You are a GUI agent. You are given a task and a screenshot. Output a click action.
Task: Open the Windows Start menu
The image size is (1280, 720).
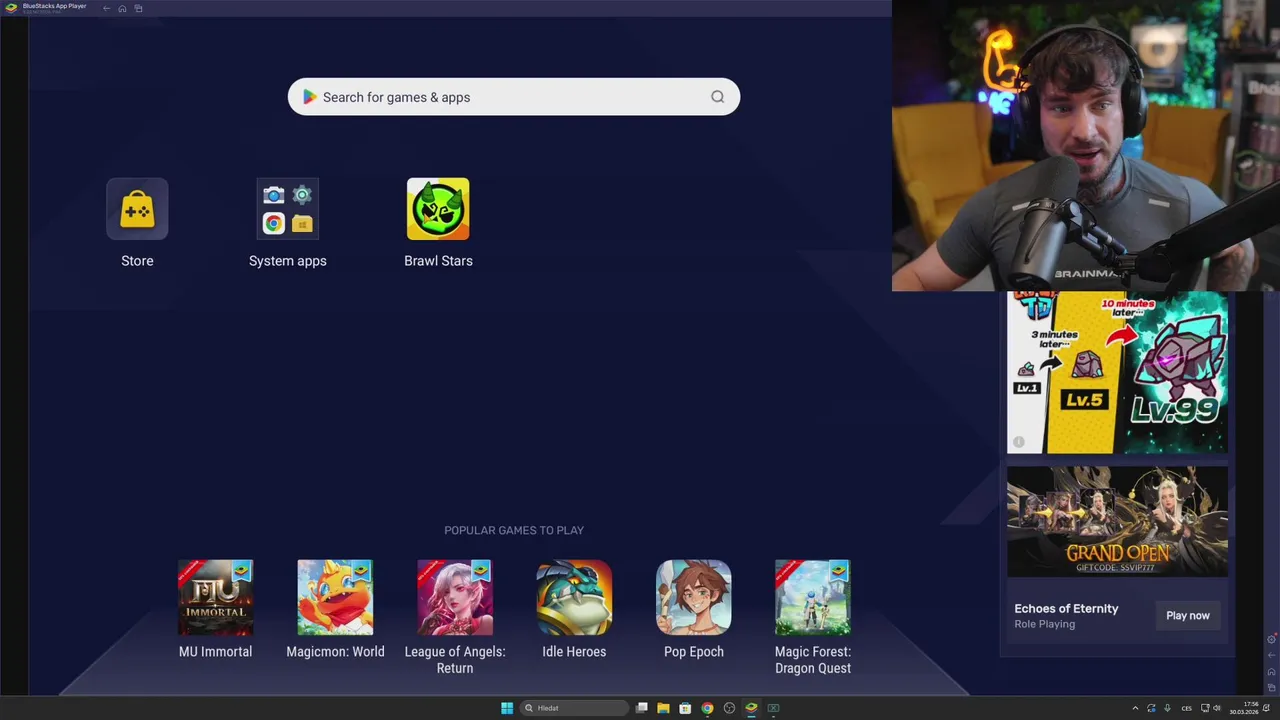[x=507, y=708]
